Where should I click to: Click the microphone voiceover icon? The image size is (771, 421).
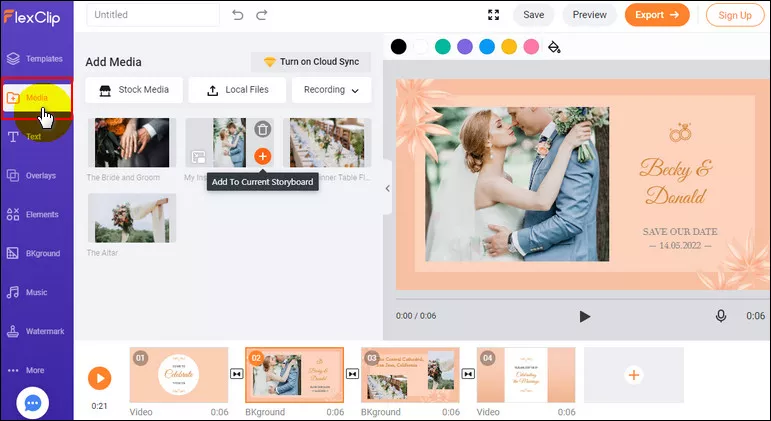coord(721,316)
